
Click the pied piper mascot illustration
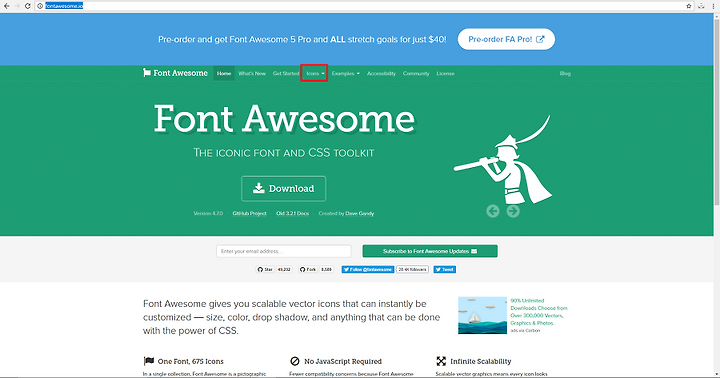click(x=504, y=159)
